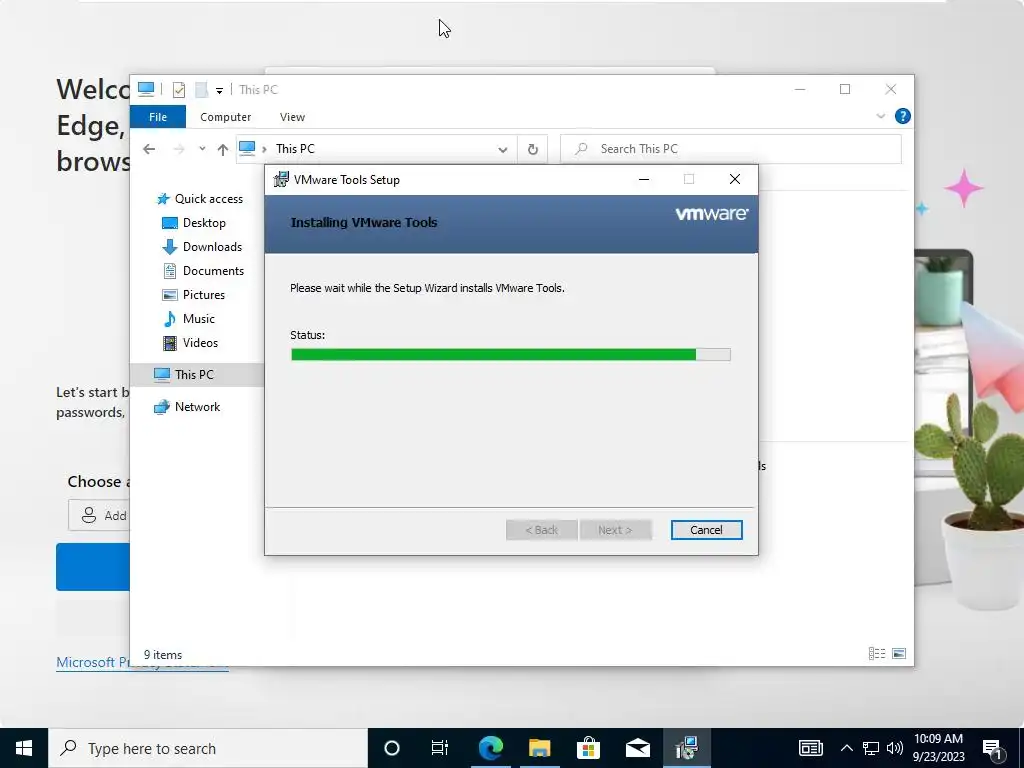Screen dimensions: 1024x768
Task: Switch to details view in Explorer status bar
Action: pos(876,654)
